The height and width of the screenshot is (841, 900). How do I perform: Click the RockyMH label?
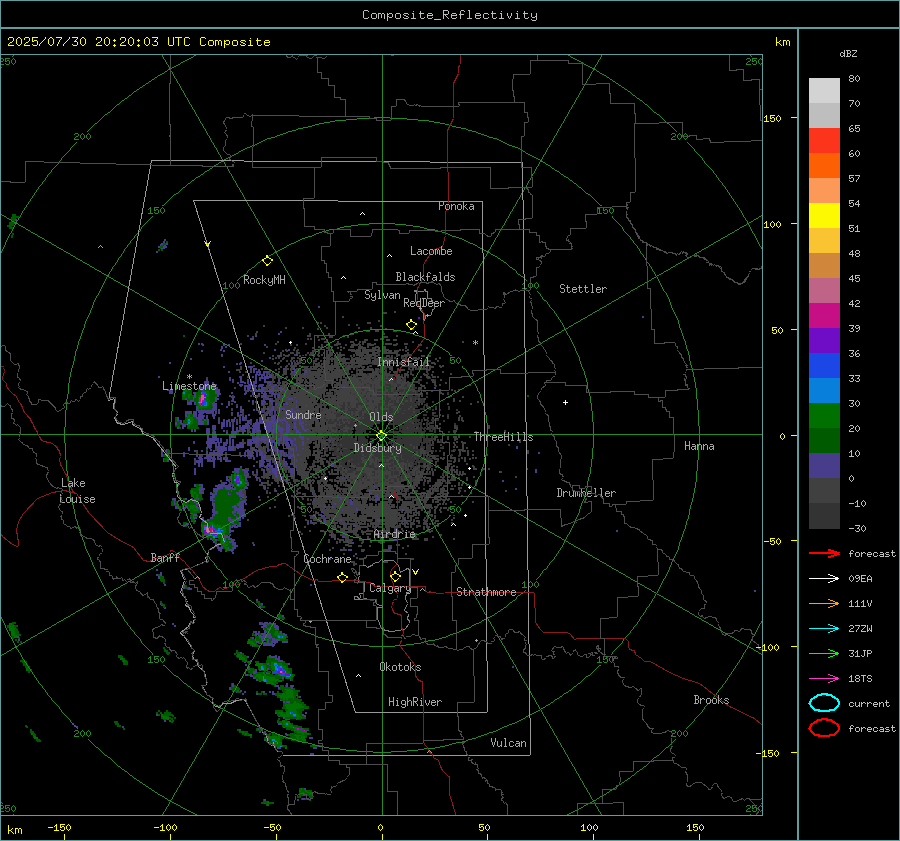point(264,280)
